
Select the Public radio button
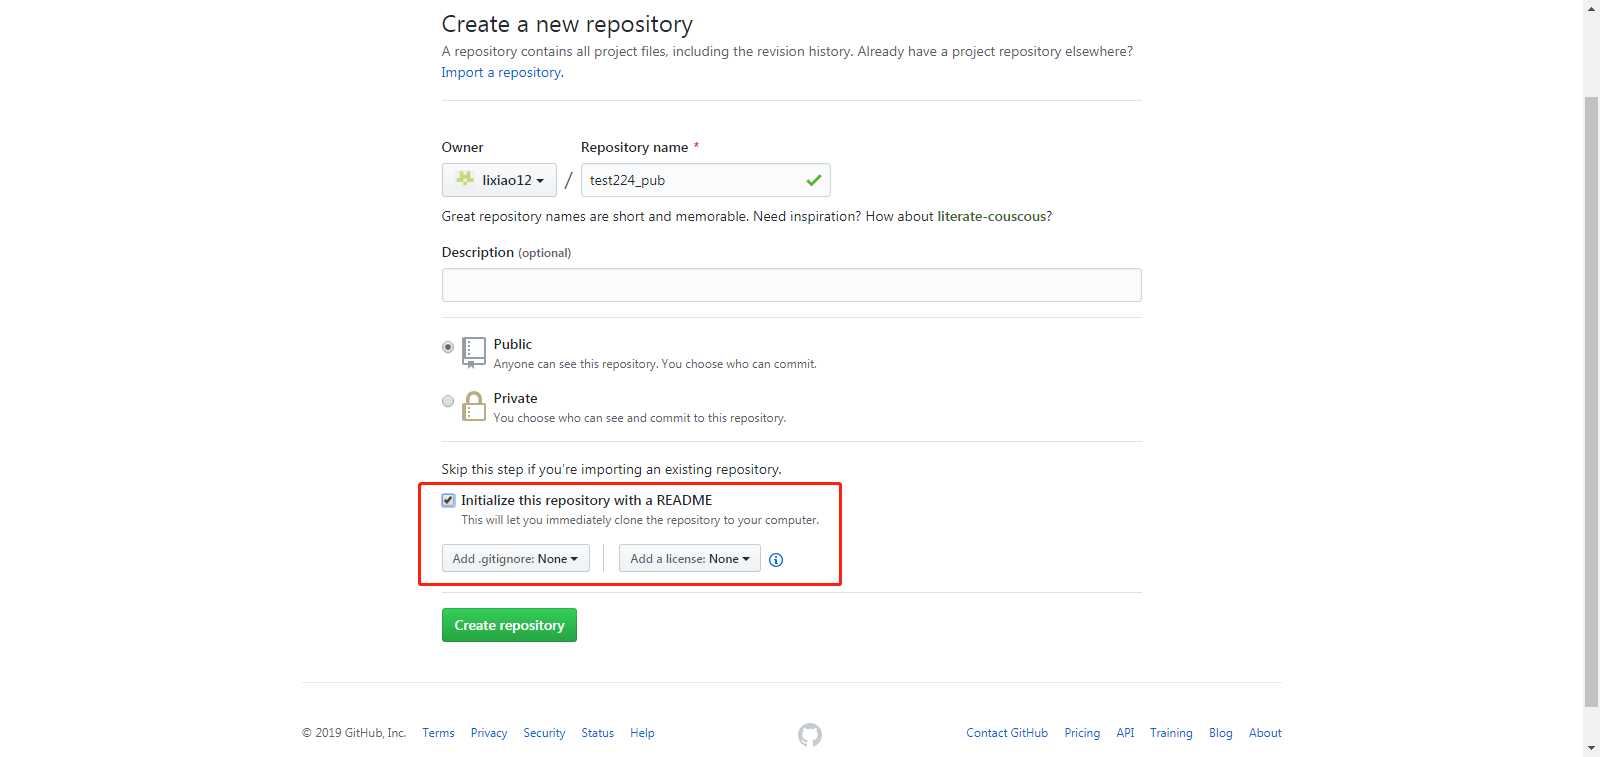448,347
